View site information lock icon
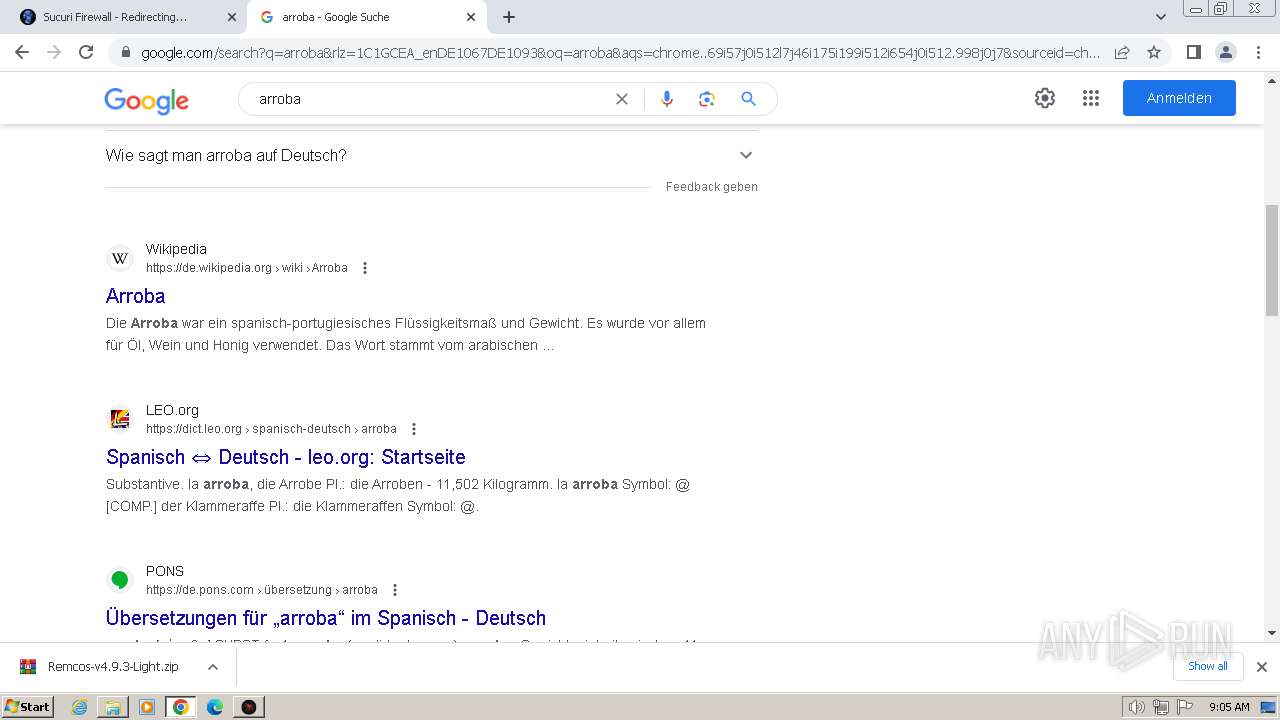 tap(125, 52)
